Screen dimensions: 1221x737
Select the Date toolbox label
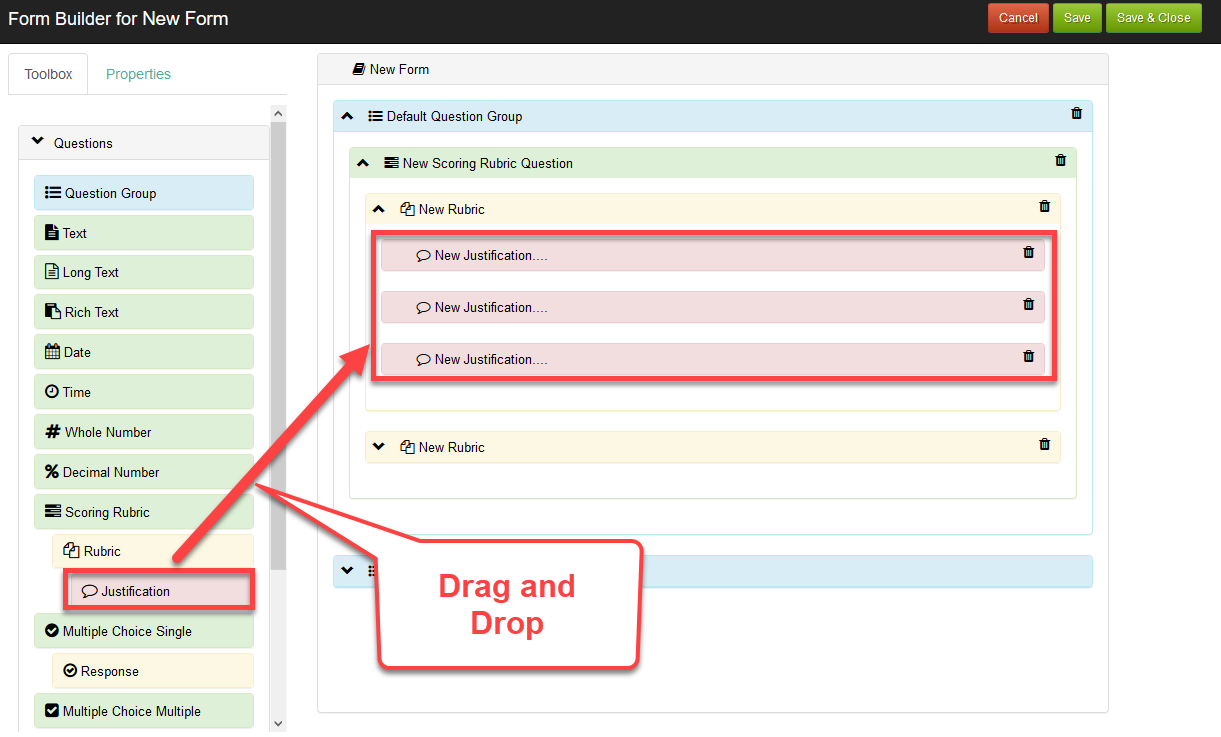coord(77,352)
